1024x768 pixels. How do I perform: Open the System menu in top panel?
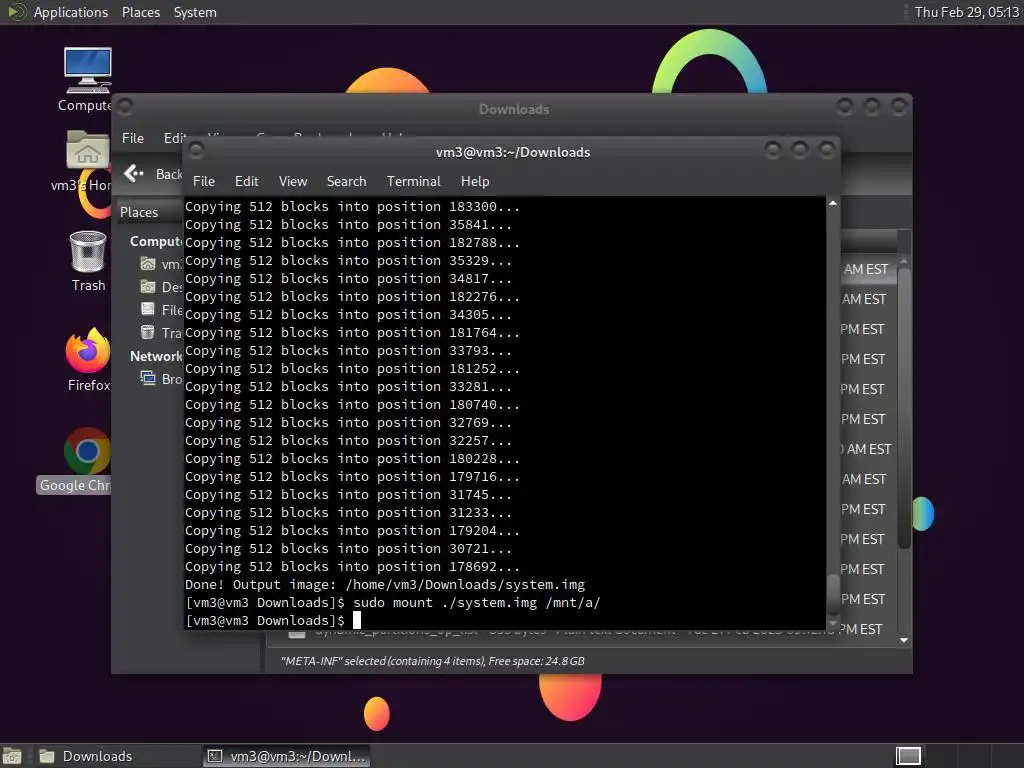pyautogui.click(x=195, y=12)
